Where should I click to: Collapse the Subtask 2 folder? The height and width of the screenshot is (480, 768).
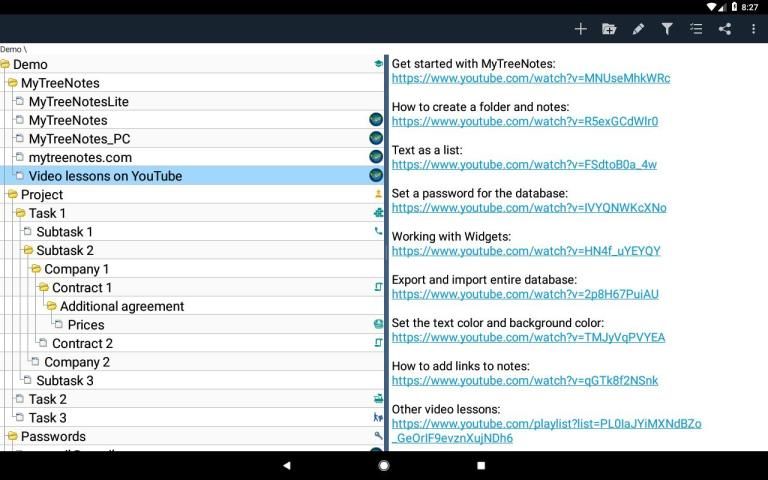pyautogui.click(x=28, y=250)
